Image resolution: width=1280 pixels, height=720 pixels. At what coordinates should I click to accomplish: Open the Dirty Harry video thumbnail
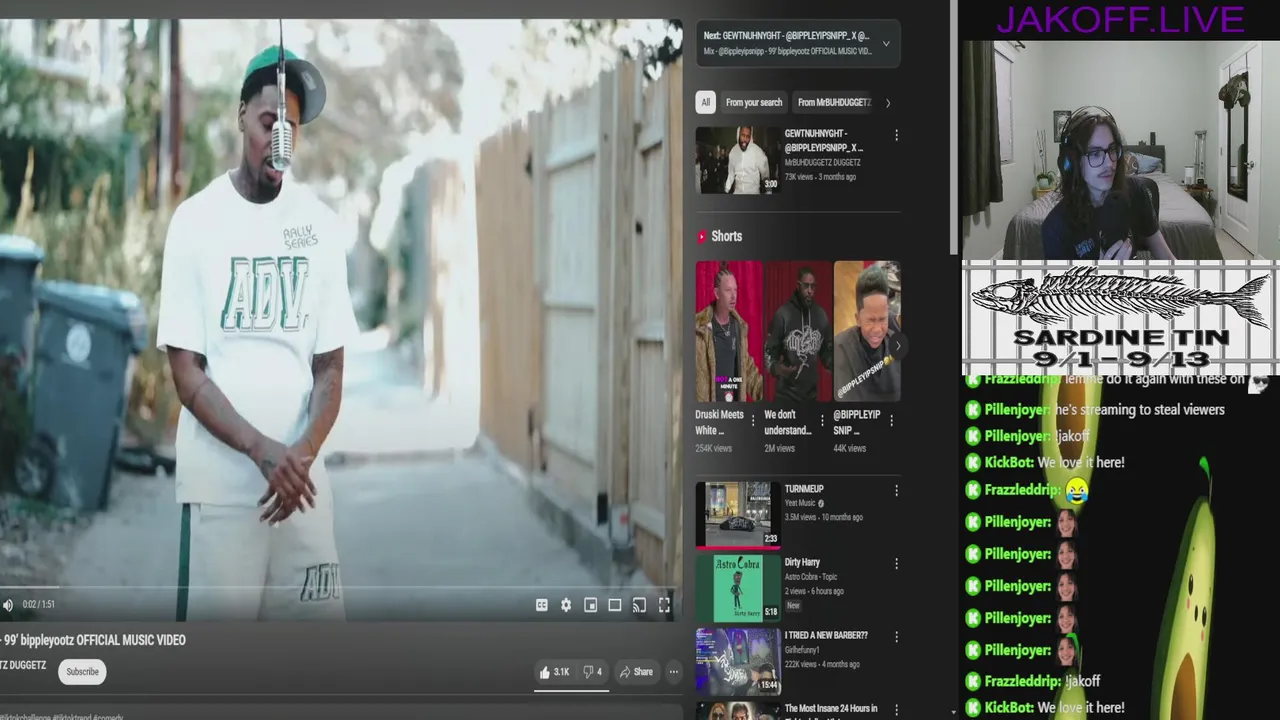[x=738, y=589]
